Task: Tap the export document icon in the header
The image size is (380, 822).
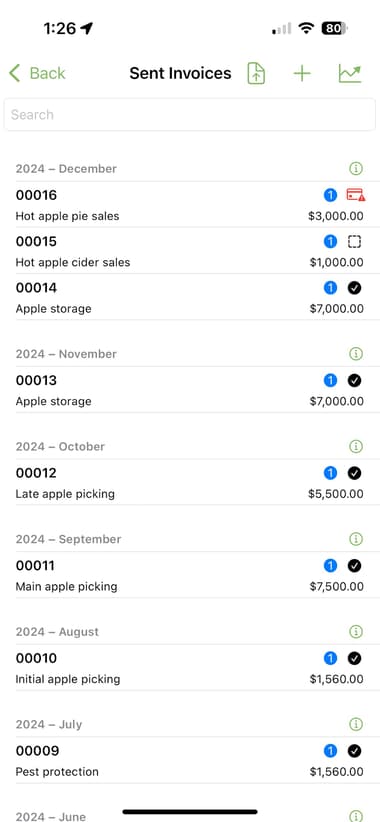Action: coord(256,73)
